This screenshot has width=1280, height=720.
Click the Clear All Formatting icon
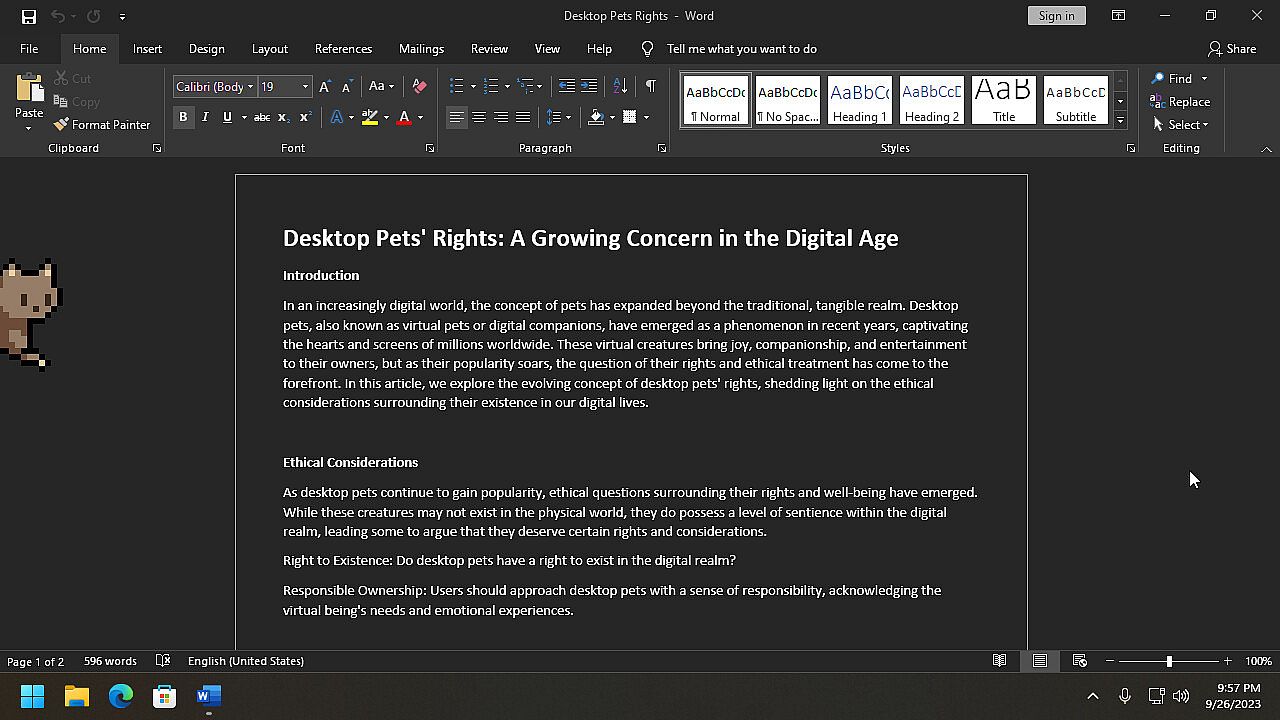pyautogui.click(x=419, y=86)
